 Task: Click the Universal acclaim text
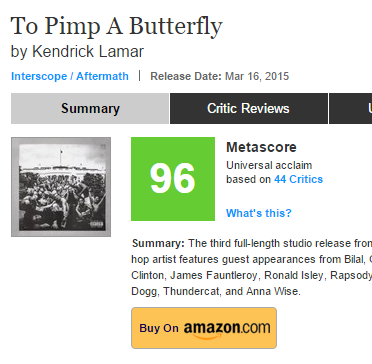point(269,165)
